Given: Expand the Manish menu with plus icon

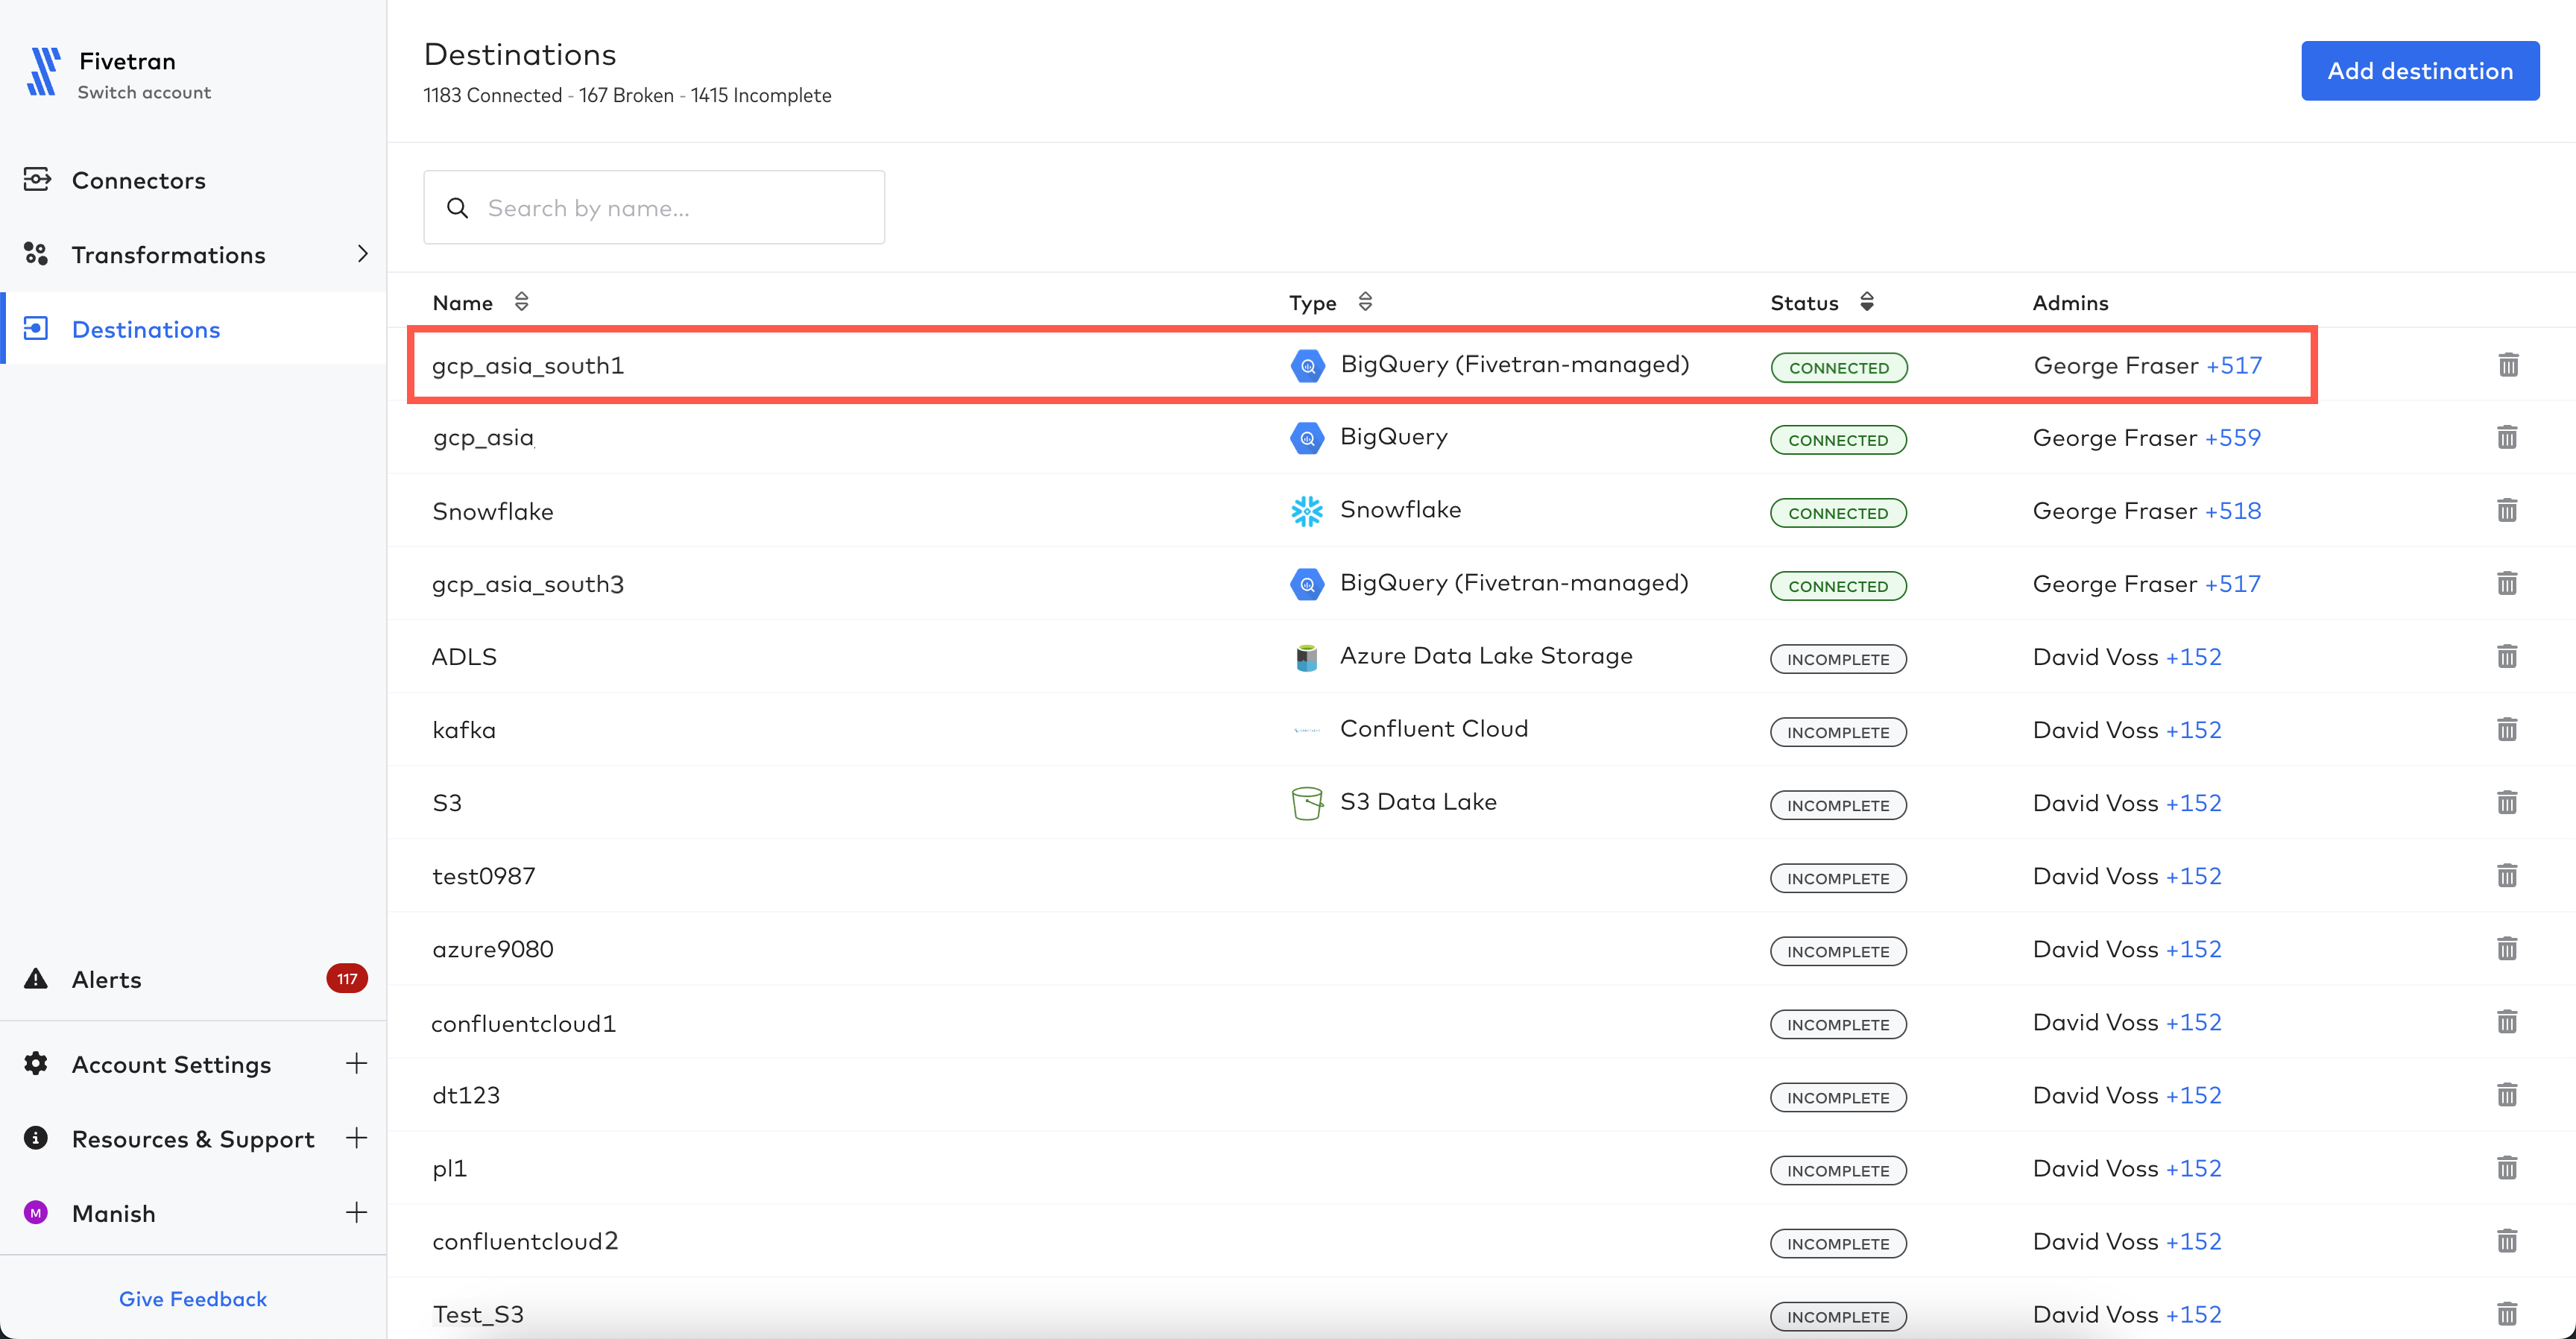Looking at the screenshot, I should 356,1213.
